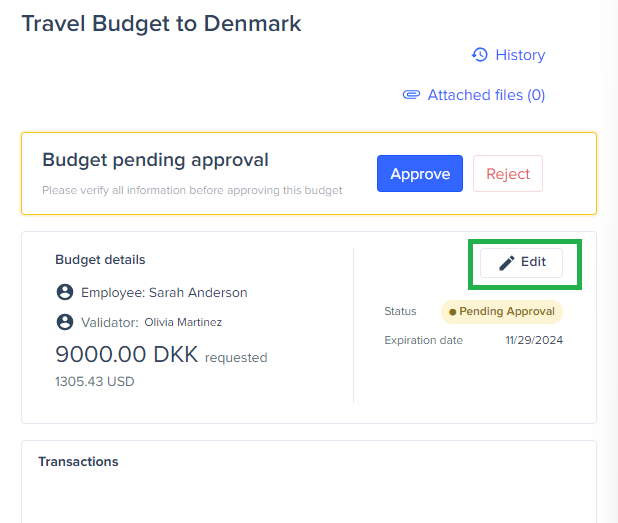
Task: Select validator name Olivia Martinez
Action: coord(183,322)
